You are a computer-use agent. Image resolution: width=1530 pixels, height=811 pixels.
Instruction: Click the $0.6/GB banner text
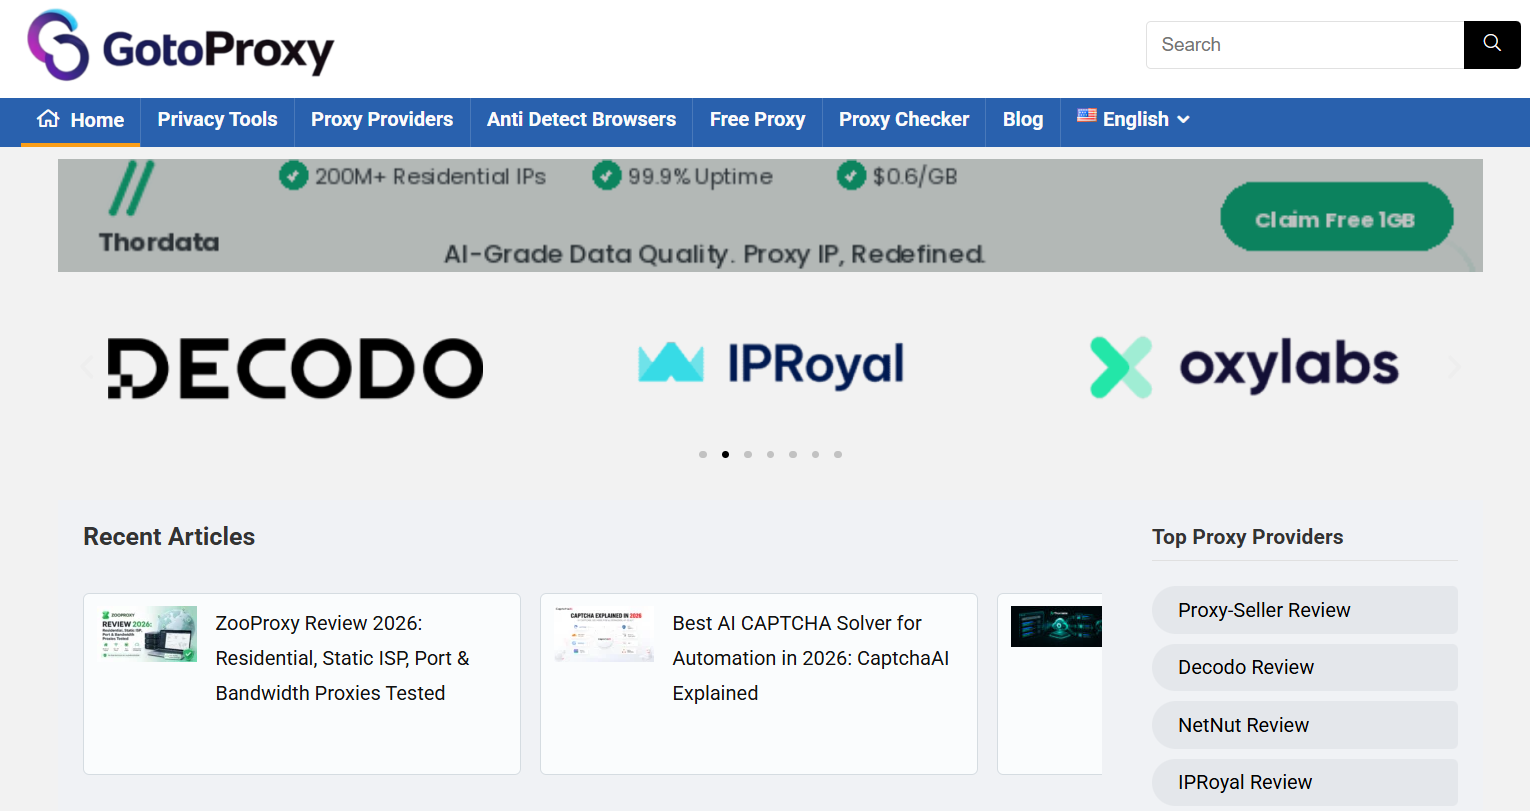pos(915,177)
